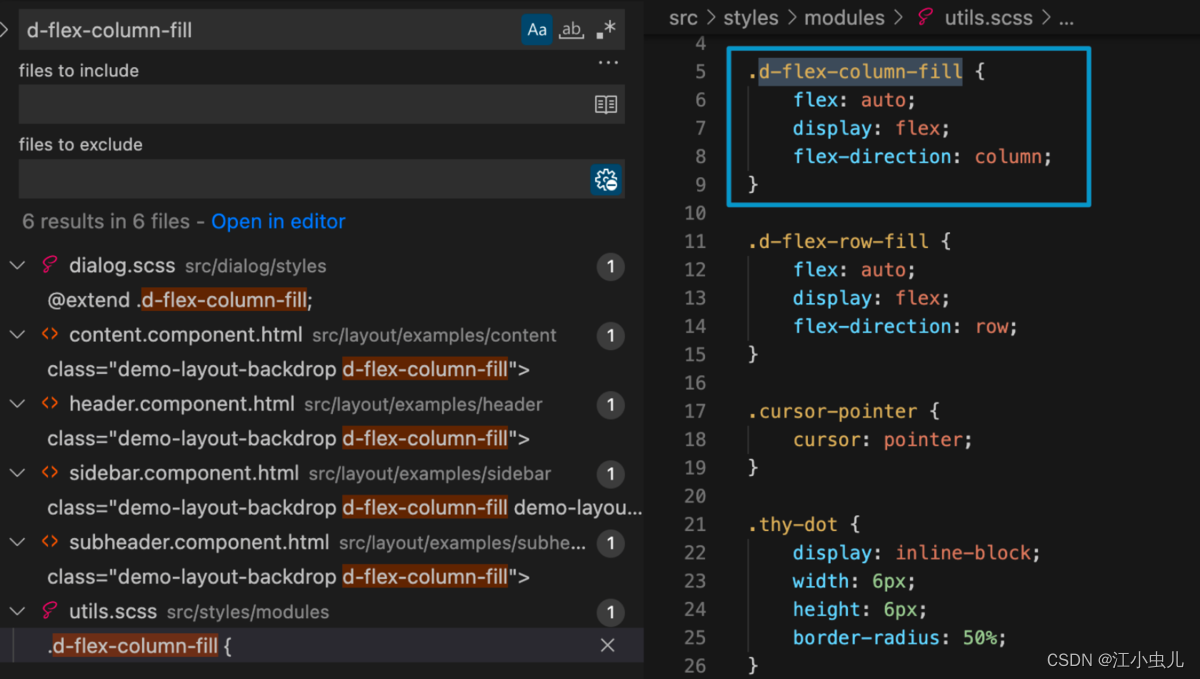Click match count badge for sidebar.component.html
1200x679 pixels.
pyautogui.click(x=610, y=474)
